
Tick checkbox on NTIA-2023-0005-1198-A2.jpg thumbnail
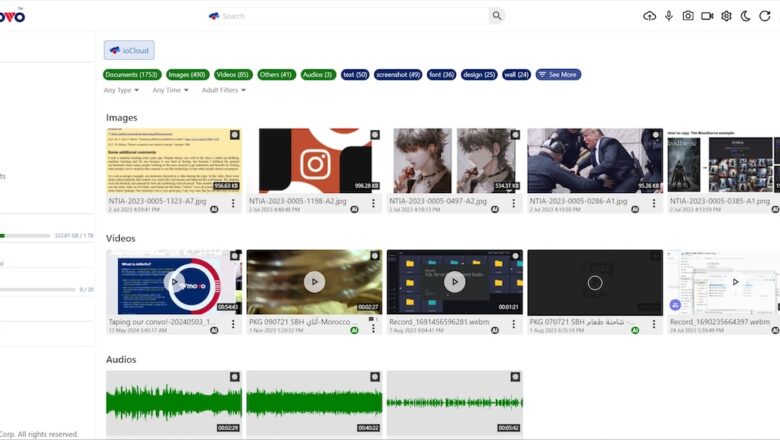click(375, 135)
